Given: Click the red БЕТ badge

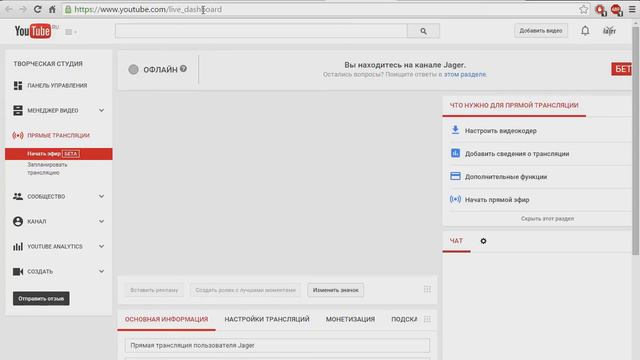Looking at the screenshot, I should click(622, 69).
